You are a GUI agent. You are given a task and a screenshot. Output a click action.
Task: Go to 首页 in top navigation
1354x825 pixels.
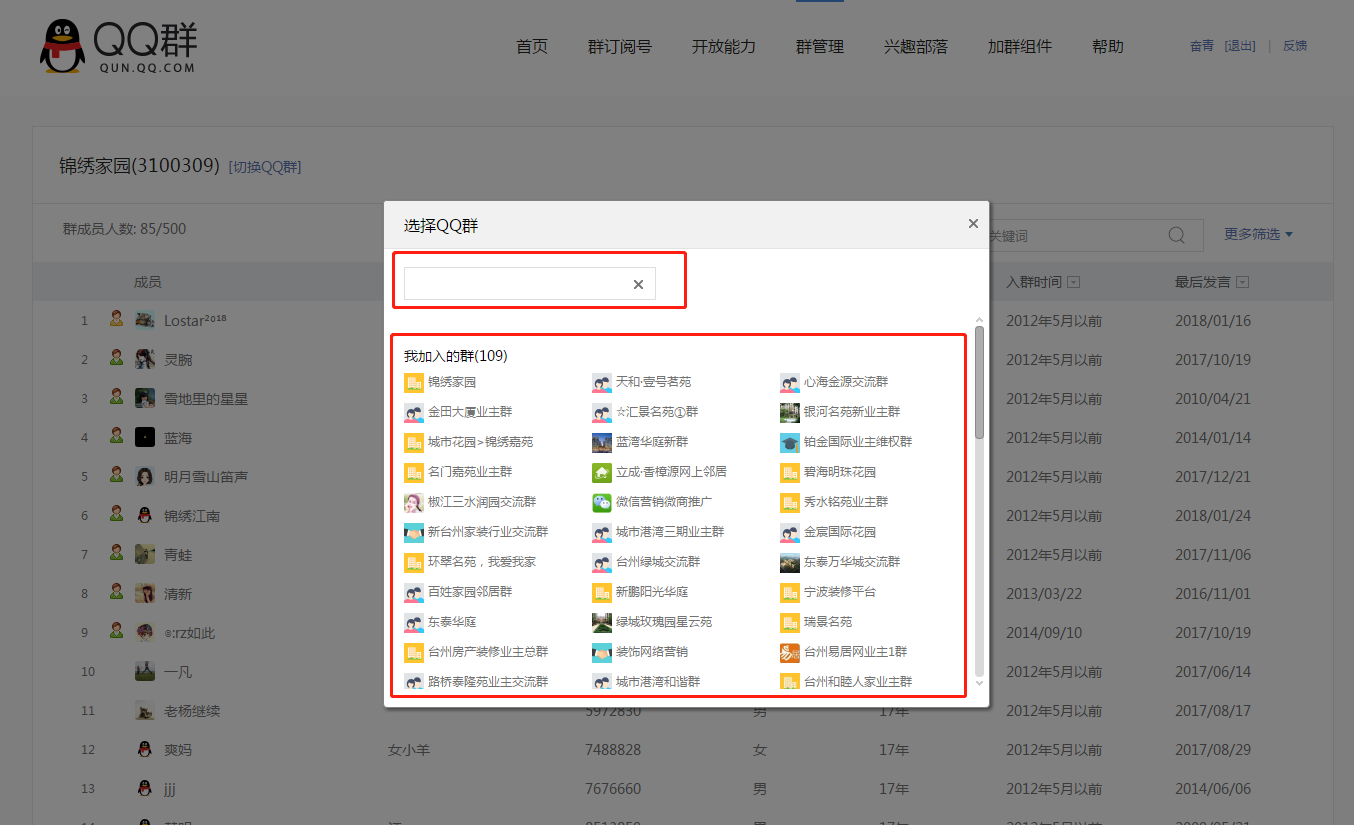pyautogui.click(x=532, y=47)
